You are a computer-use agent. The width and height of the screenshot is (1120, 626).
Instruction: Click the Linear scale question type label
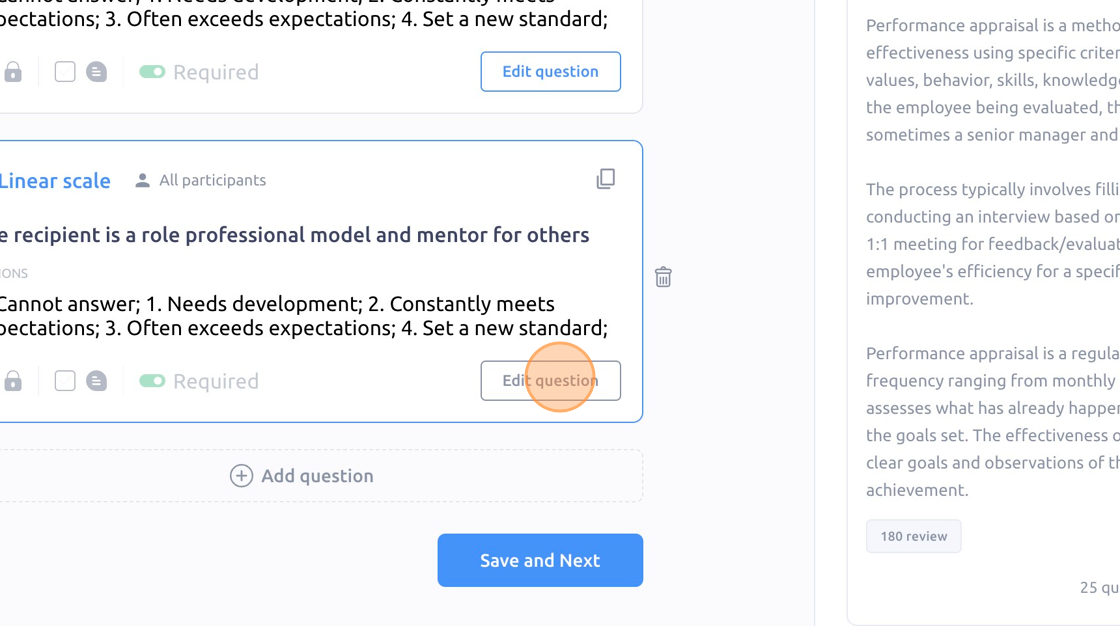55,181
